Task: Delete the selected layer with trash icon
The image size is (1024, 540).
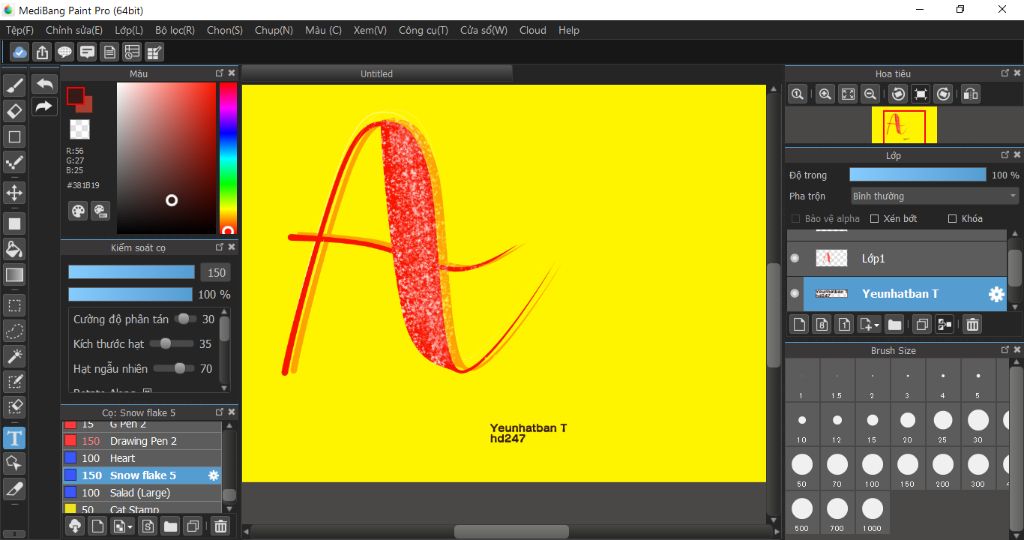Action: 972,324
